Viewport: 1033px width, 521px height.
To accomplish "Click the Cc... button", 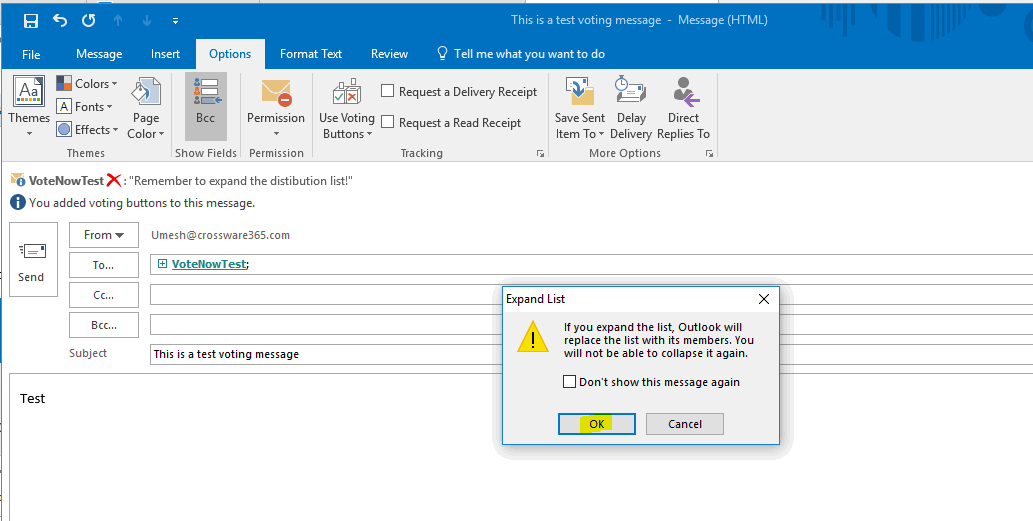I will tap(104, 295).
